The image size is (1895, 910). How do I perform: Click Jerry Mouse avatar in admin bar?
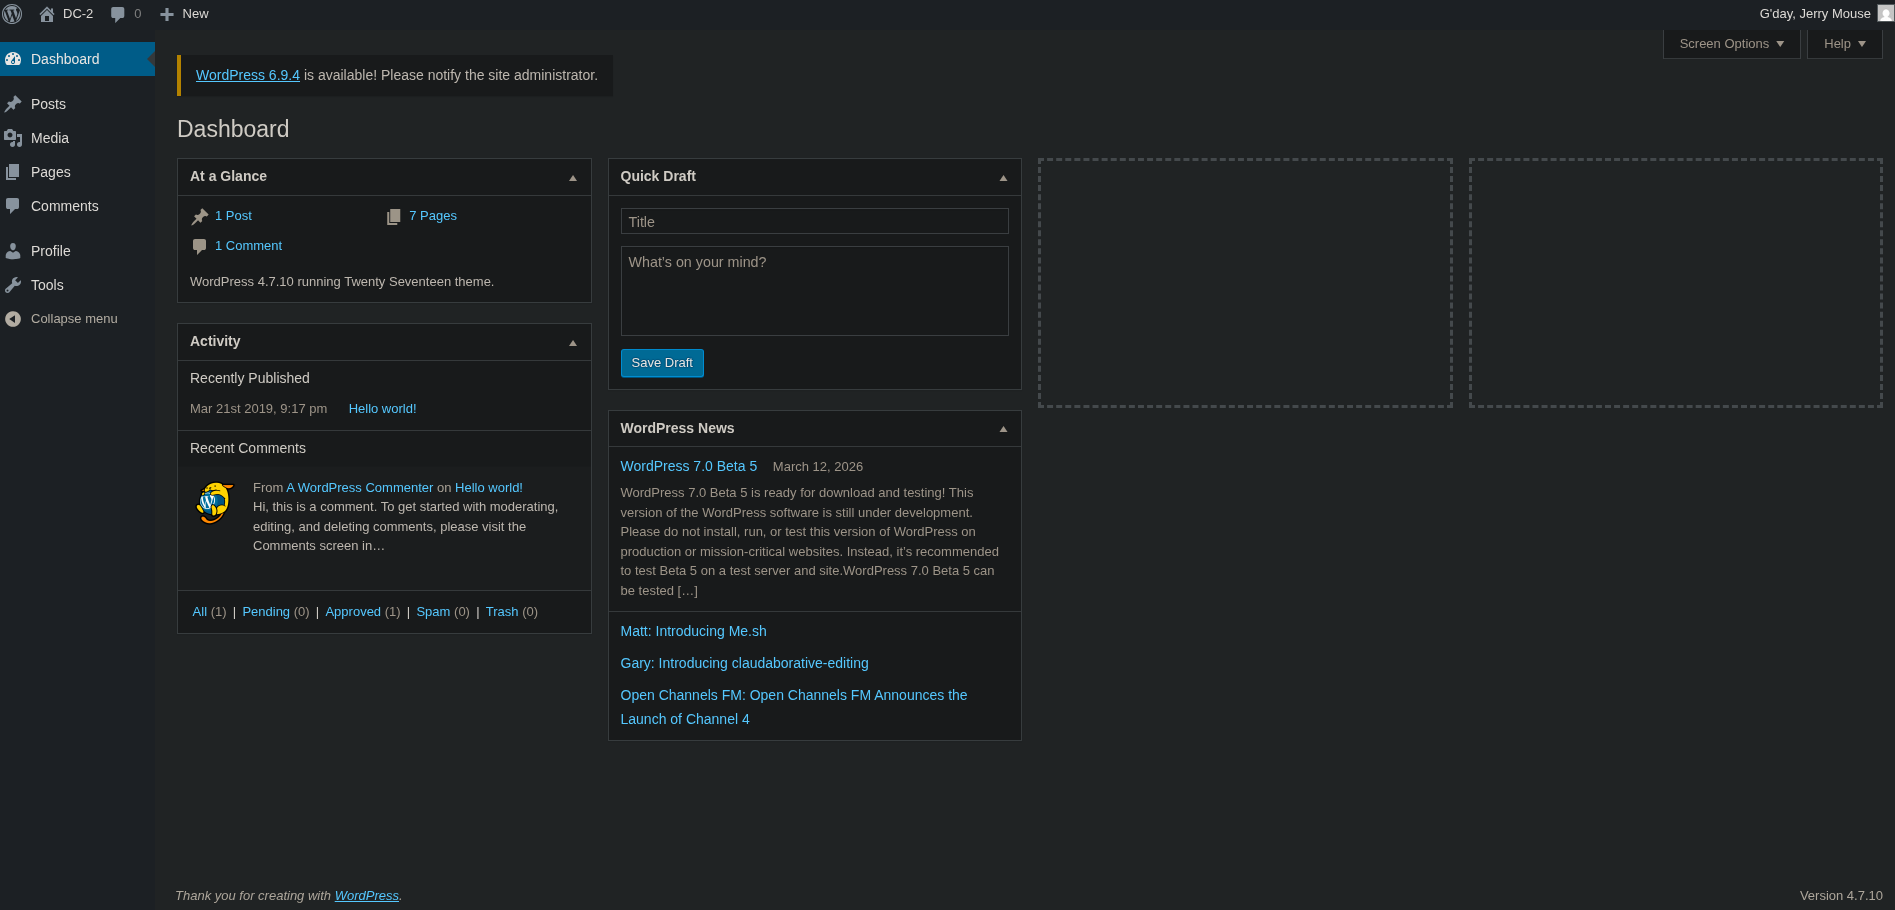click(1885, 14)
